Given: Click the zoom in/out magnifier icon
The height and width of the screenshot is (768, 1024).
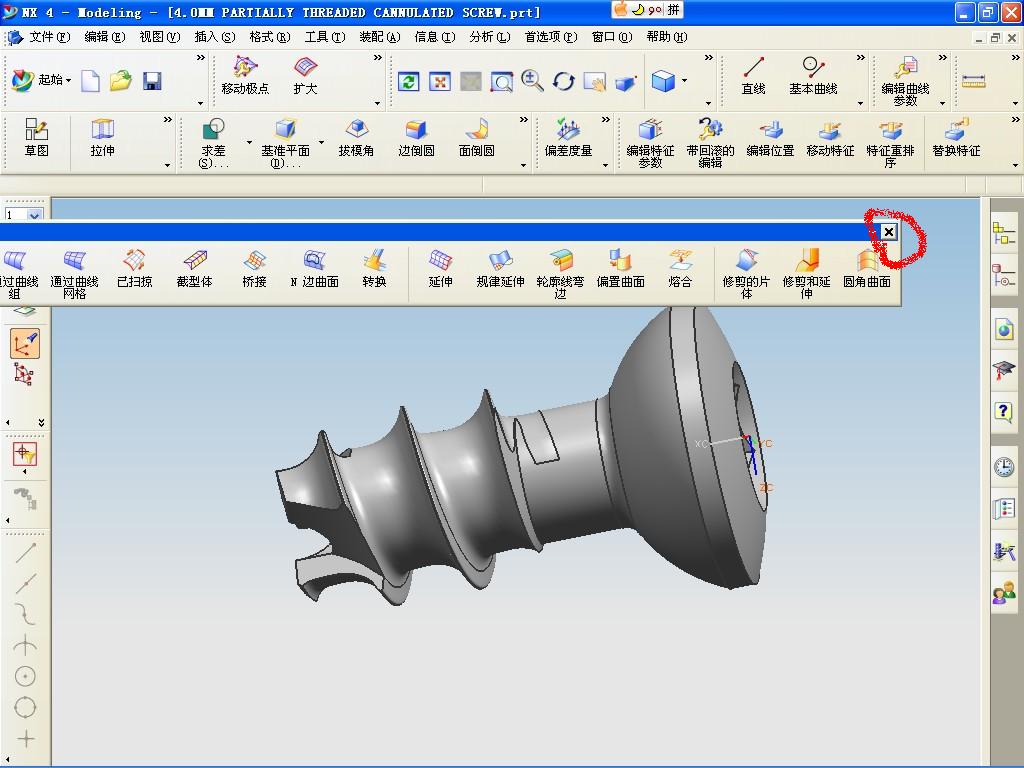Looking at the screenshot, I should click(532, 82).
